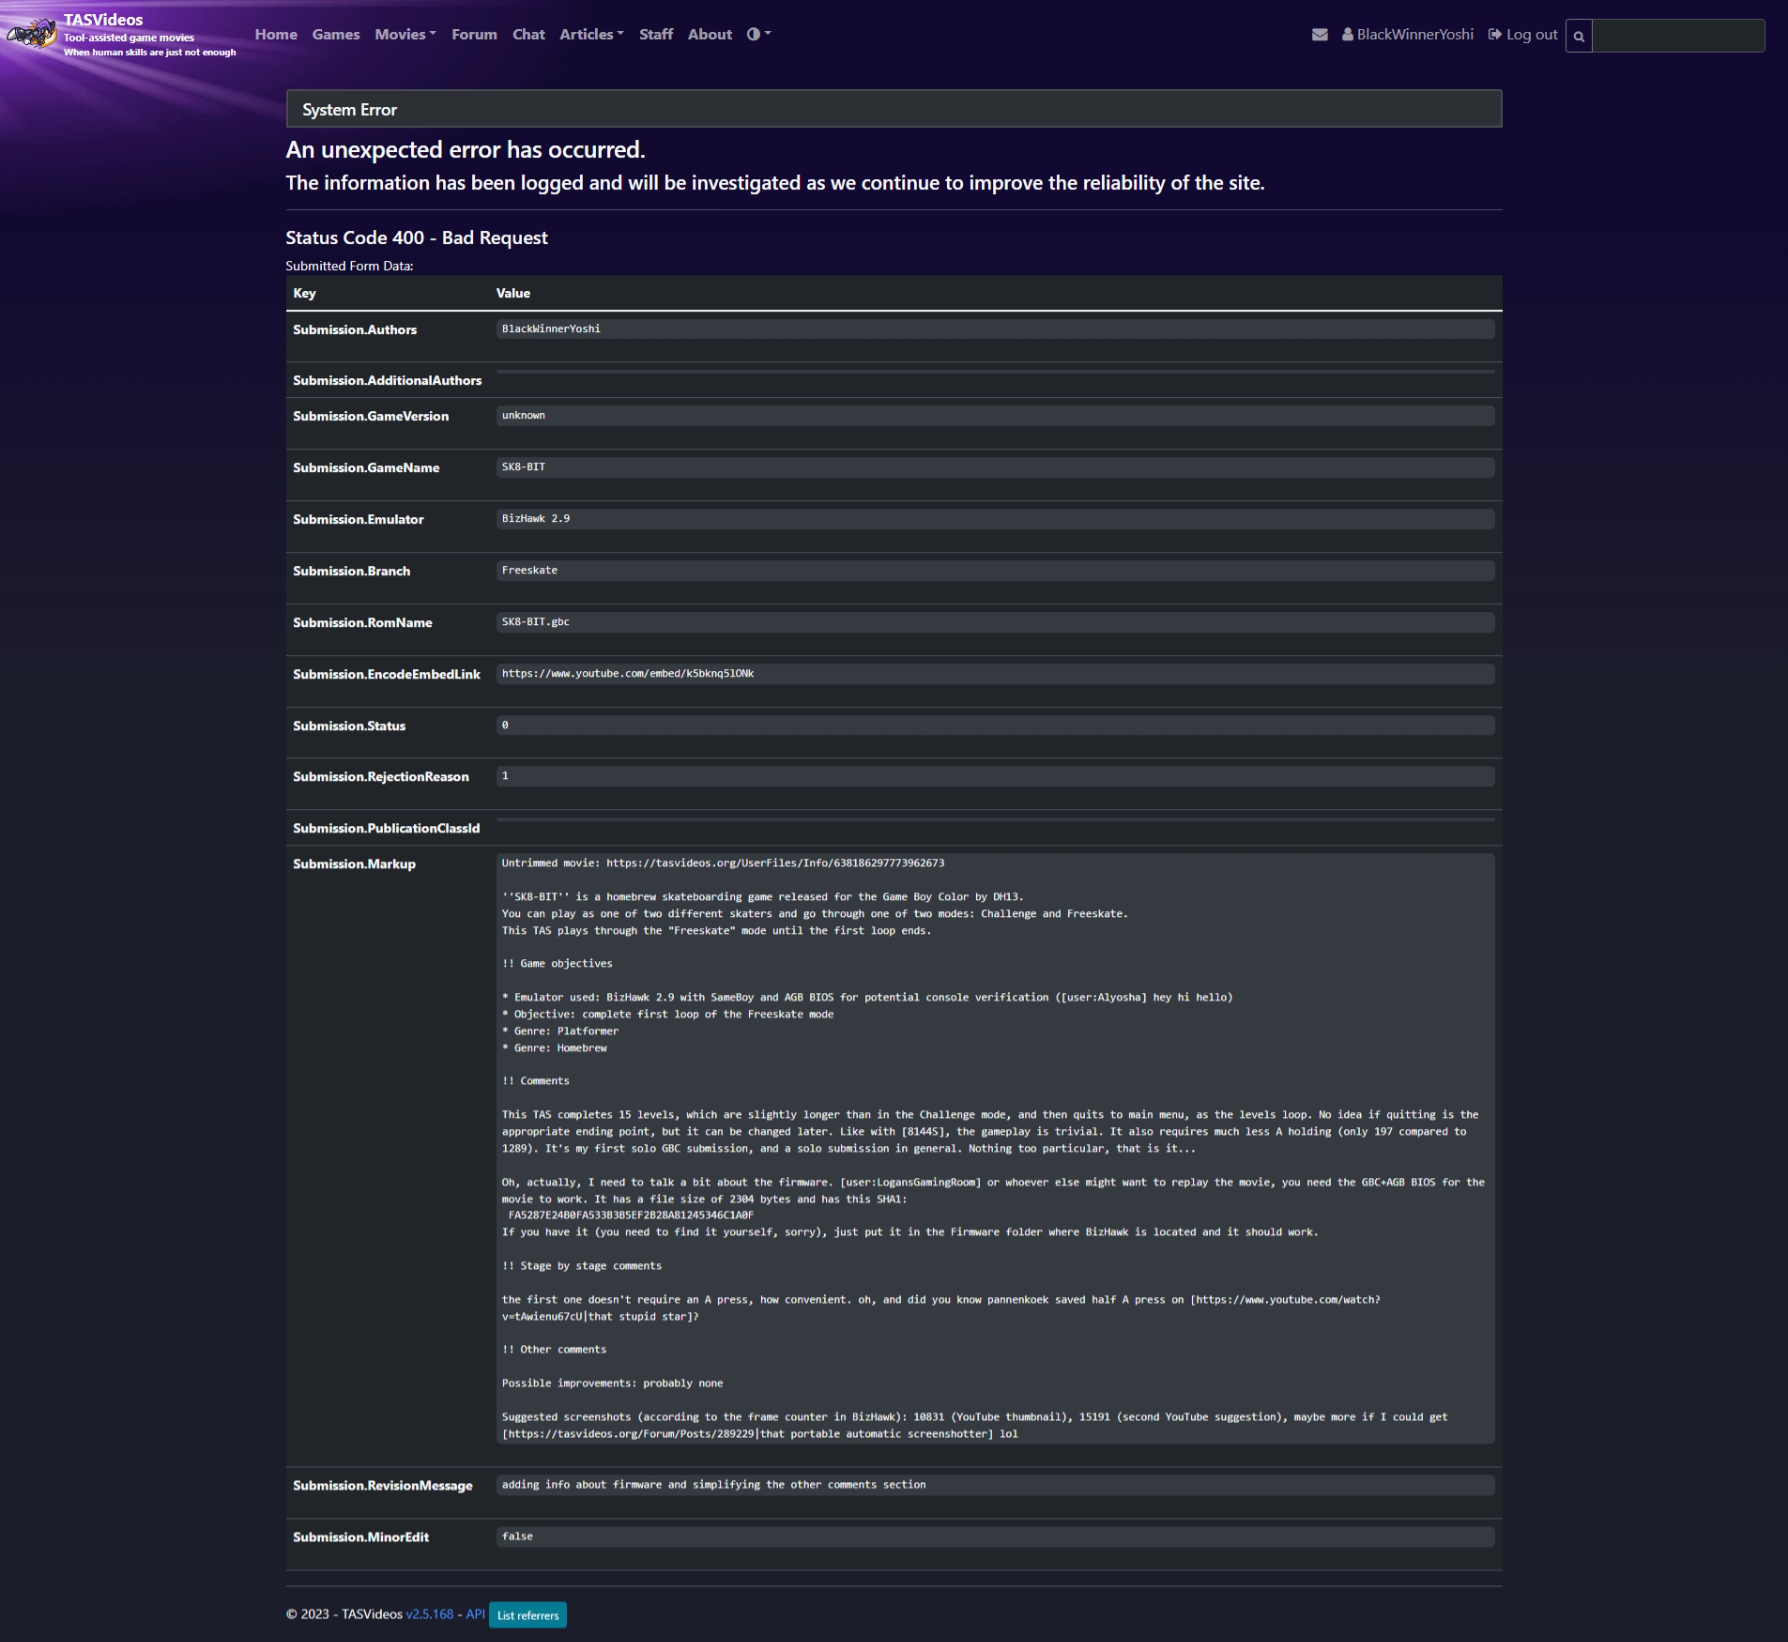Open the API link in footer
Screen dimensions: 1788x1642
pos(475,1614)
